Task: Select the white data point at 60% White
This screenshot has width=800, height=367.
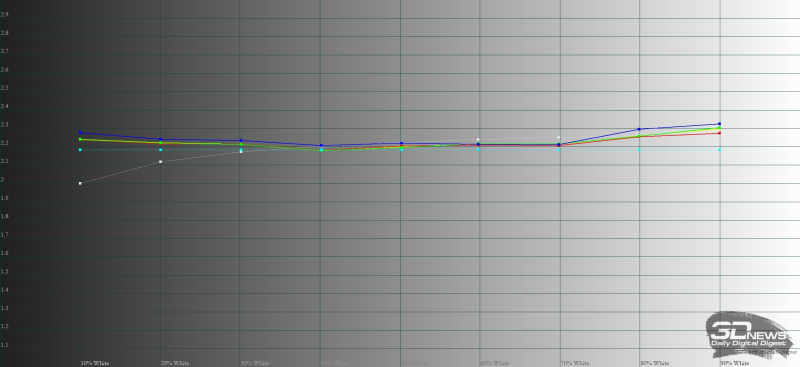Action: [x=478, y=139]
